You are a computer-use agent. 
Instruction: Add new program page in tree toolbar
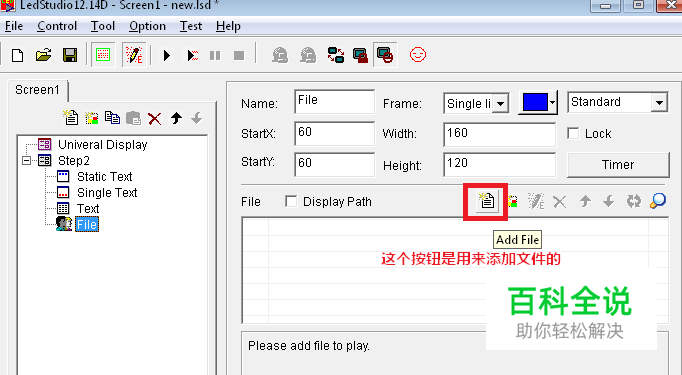[70, 117]
